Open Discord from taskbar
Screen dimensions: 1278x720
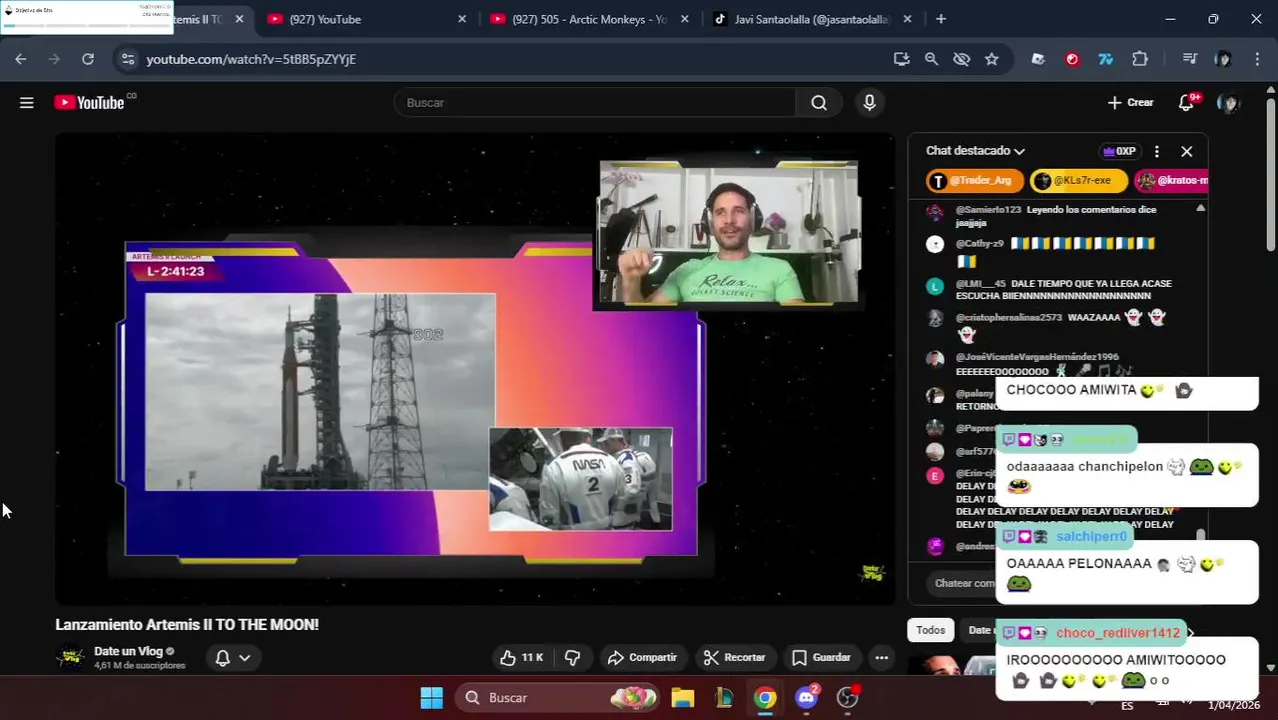tap(807, 698)
